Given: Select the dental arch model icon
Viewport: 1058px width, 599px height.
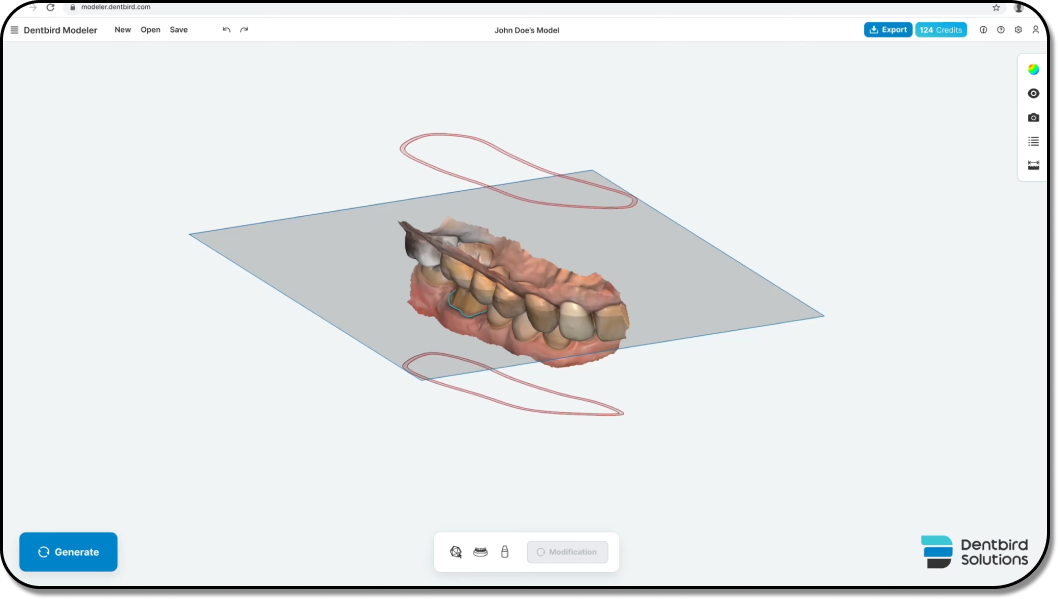Looking at the screenshot, I should click(480, 552).
